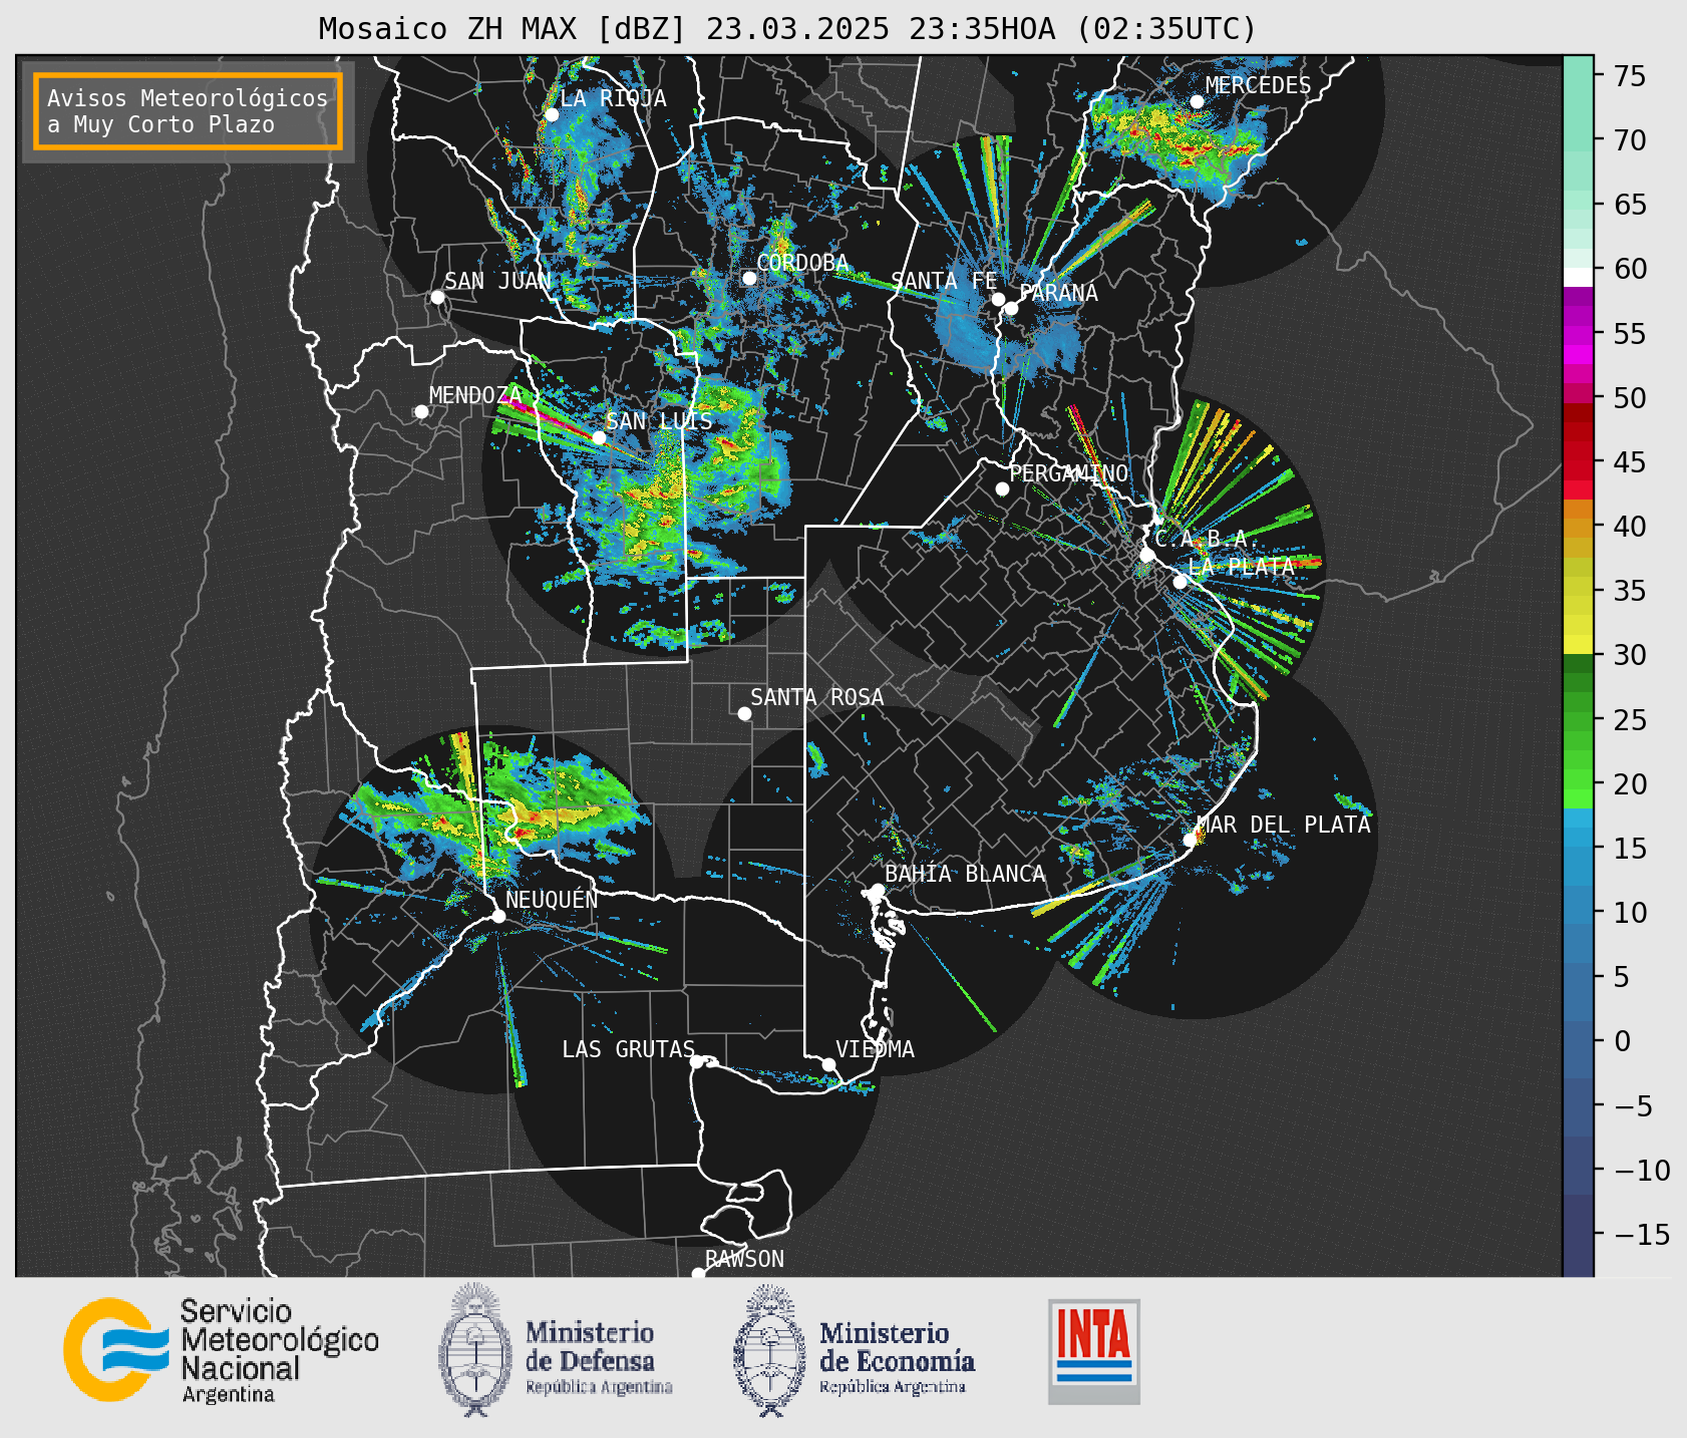The height and width of the screenshot is (1438, 1687).
Task: Click the SANTA ROSA city marker
Action: [x=744, y=714]
